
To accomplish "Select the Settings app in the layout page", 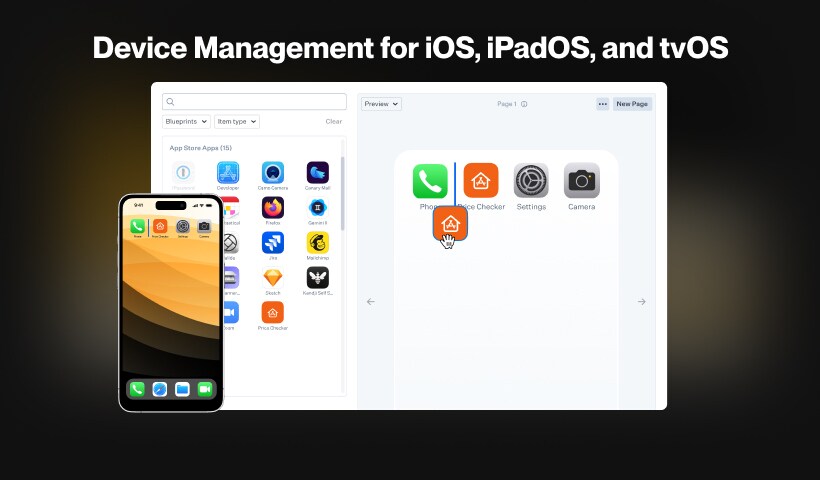I will pyautogui.click(x=531, y=180).
